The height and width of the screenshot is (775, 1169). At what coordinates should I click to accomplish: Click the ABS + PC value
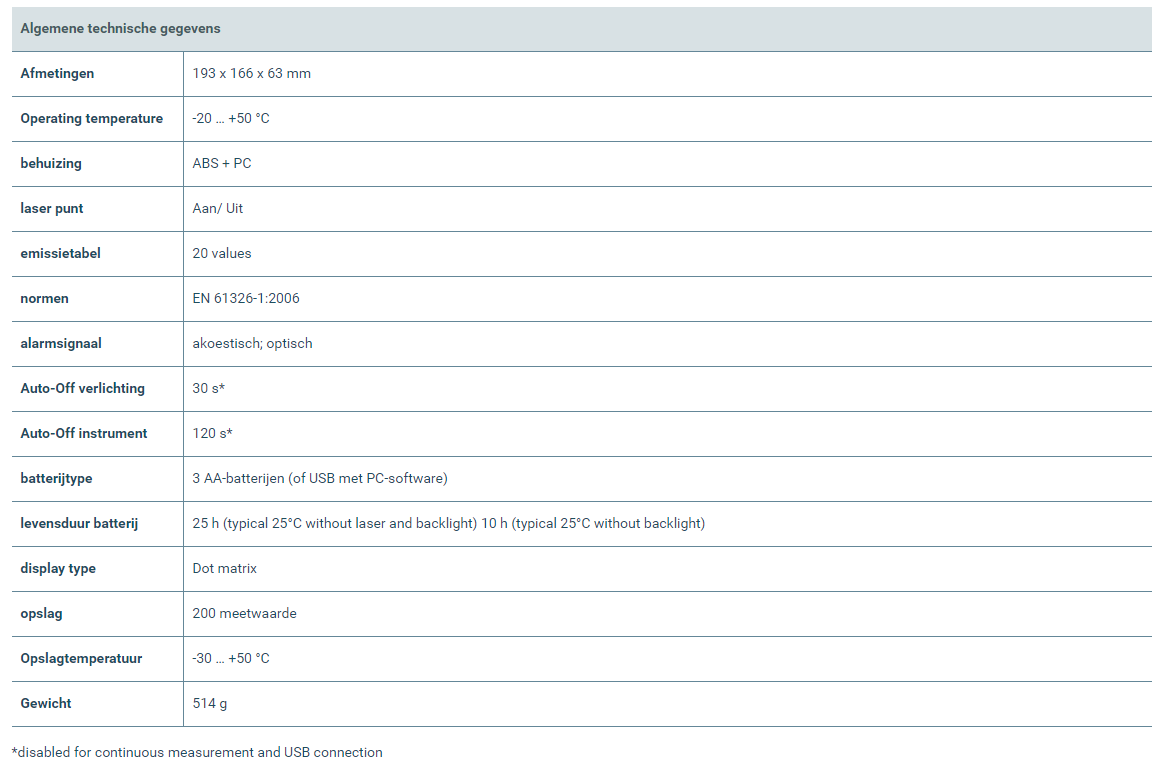click(x=221, y=163)
